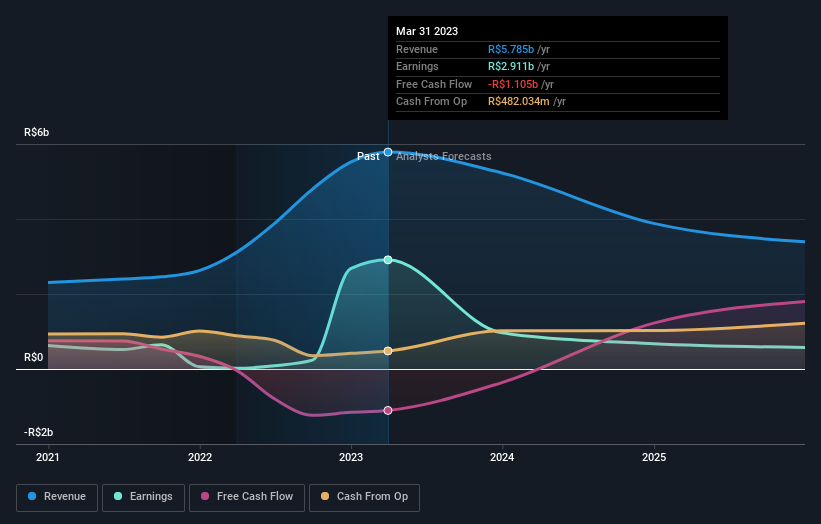
Task: Click the Mar 31 2023 tooltip date
Action: (x=427, y=31)
